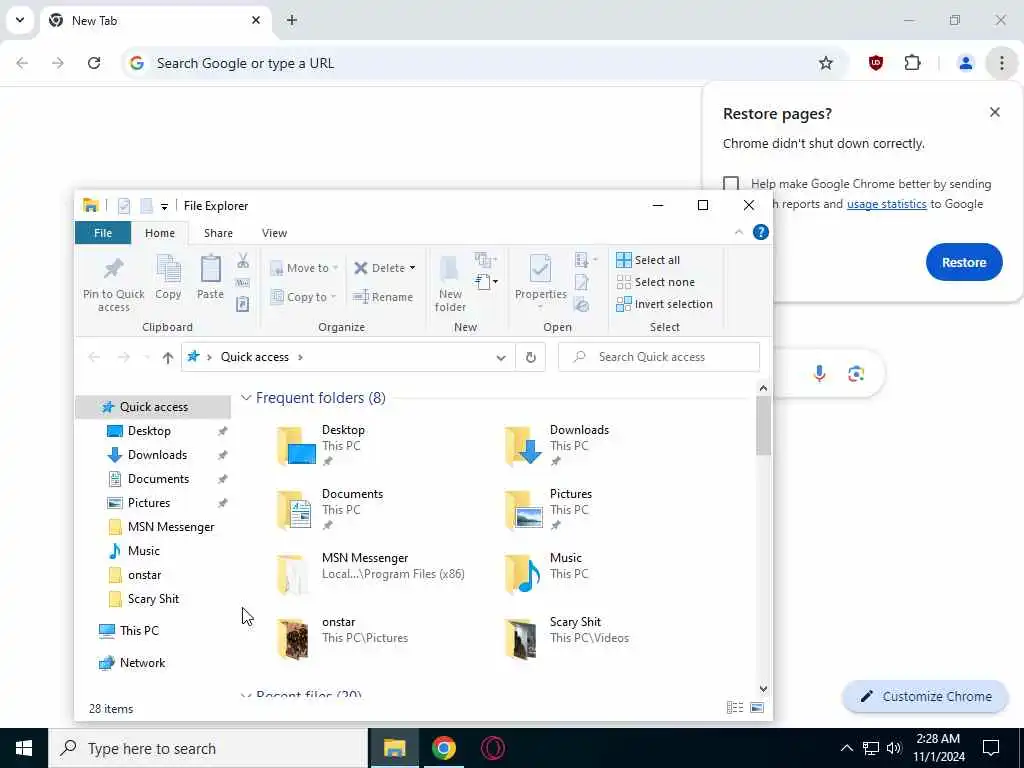Click the refresh button beside address bar
The image size is (1024, 768).
click(x=530, y=357)
